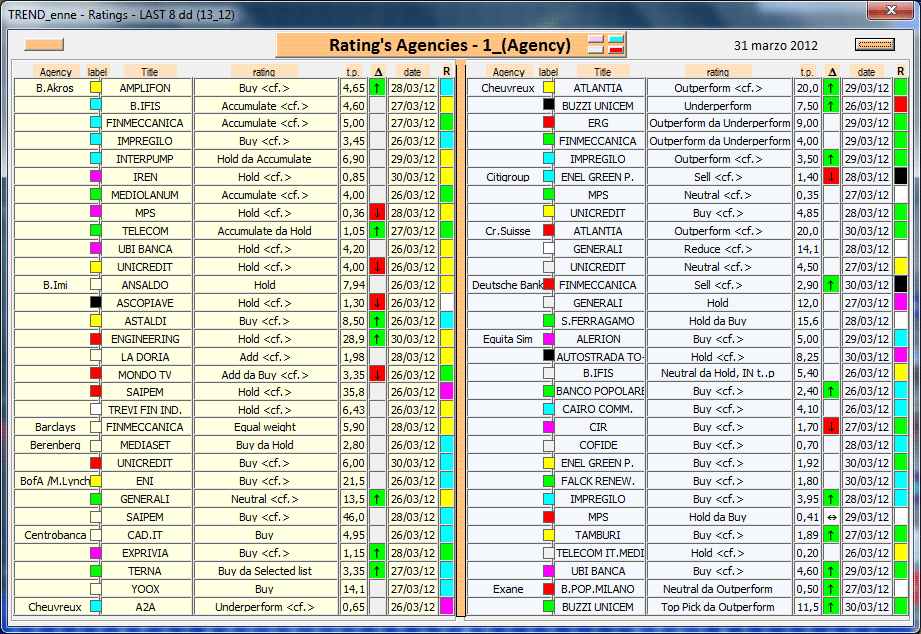The width and height of the screenshot is (921, 634).
Task: Click the green up arrow for EXPRIVIA
Action: (x=377, y=553)
